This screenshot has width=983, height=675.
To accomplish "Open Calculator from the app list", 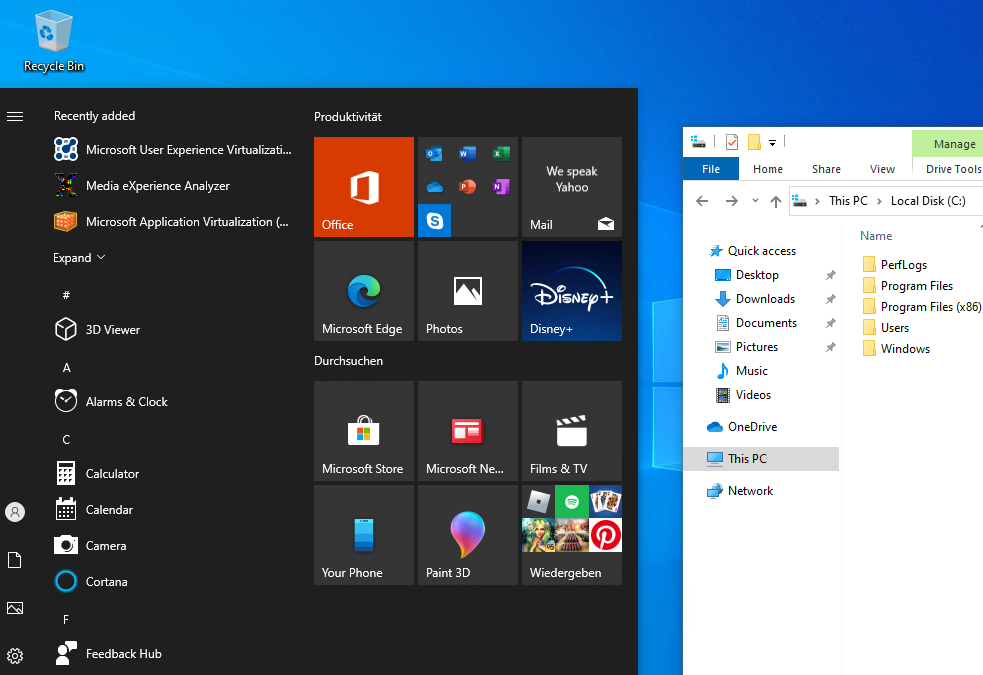I will [x=97, y=474].
